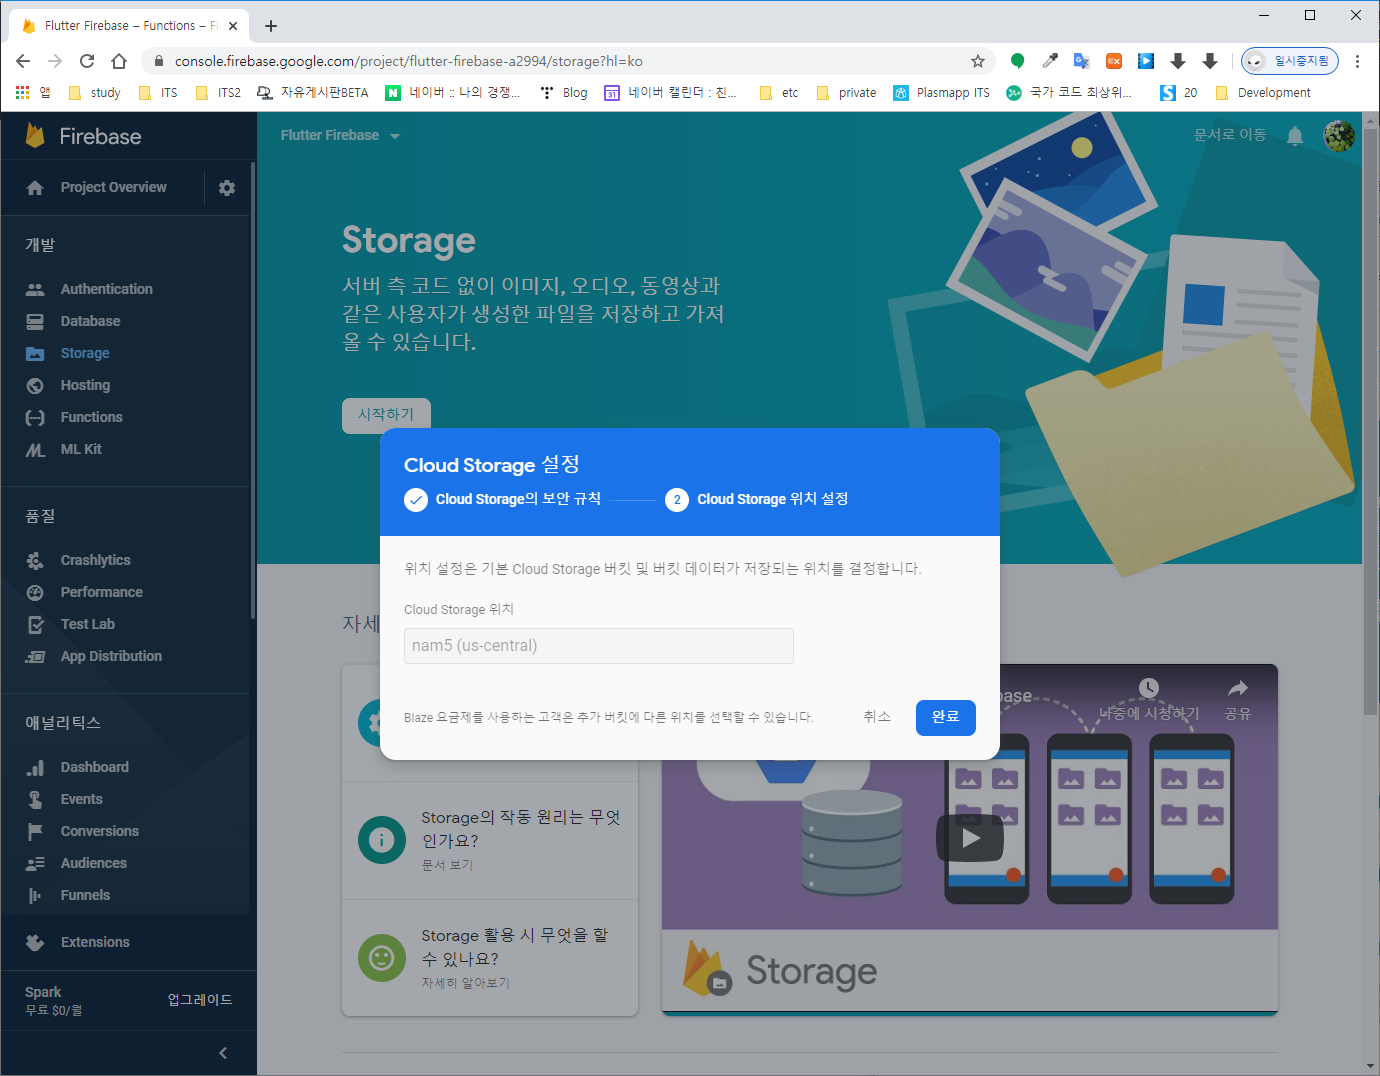The image size is (1380, 1076).
Task: Play the Storage intro video
Action: coord(970,838)
